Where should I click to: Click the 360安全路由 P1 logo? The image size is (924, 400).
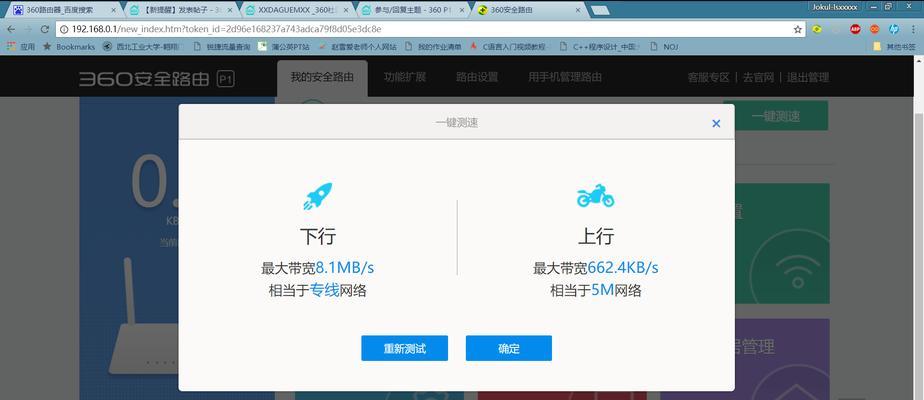click(157, 79)
